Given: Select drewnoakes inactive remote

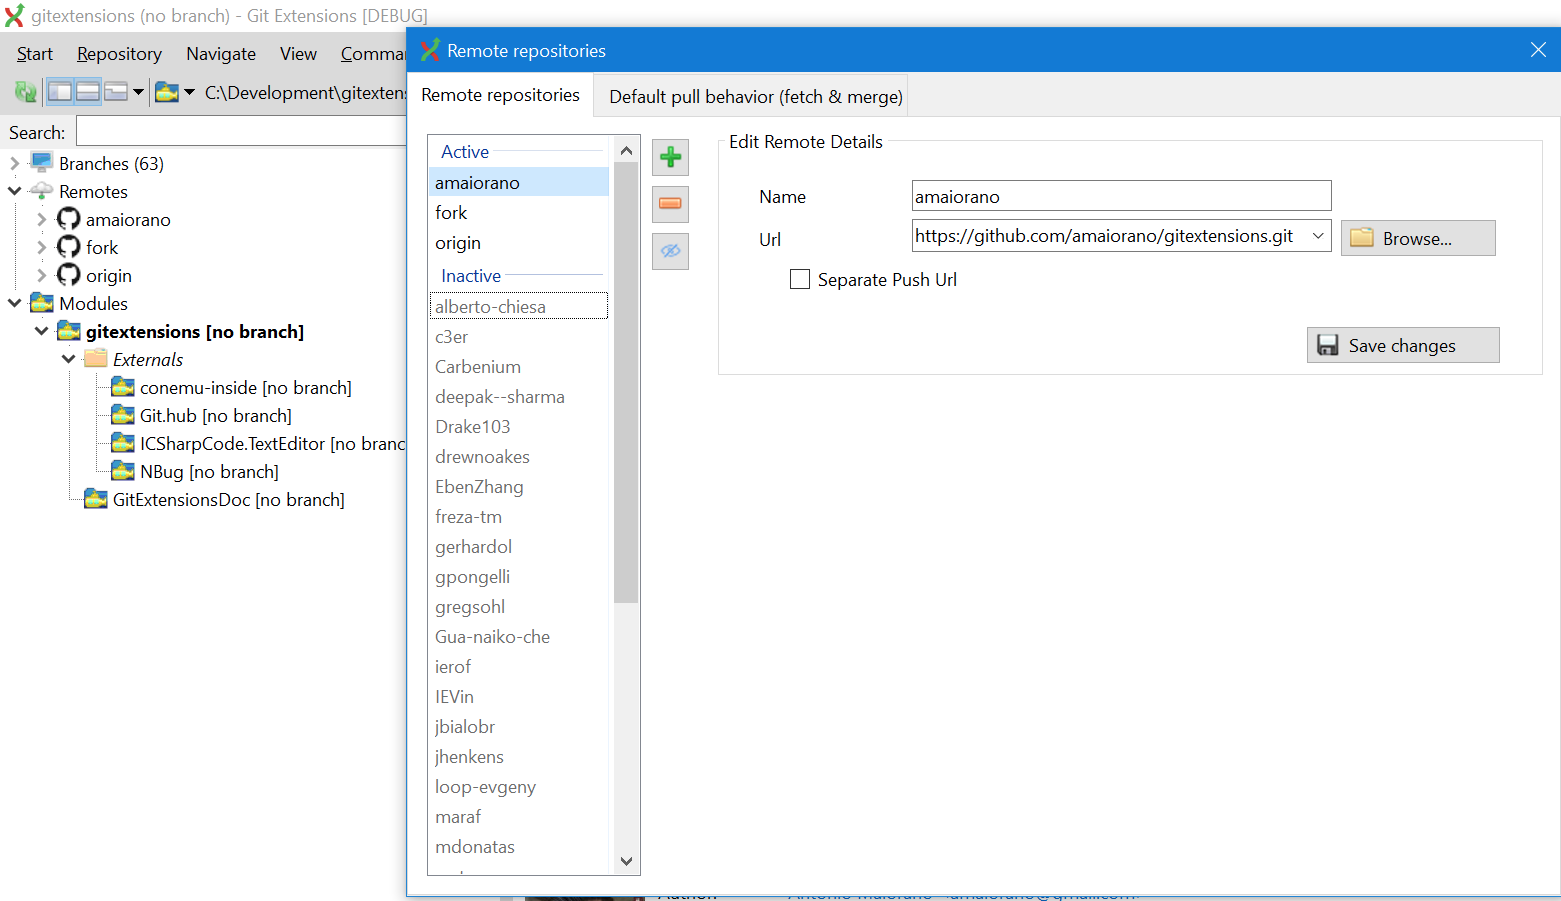Looking at the screenshot, I should (x=519, y=456).
